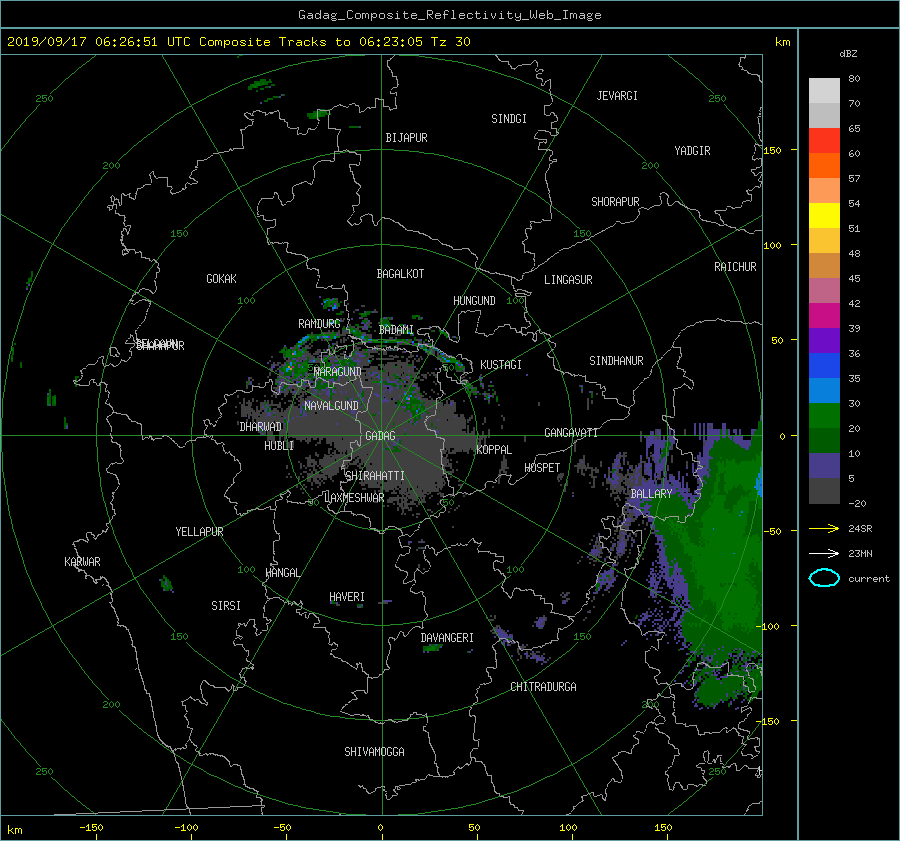Image resolution: width=900 pixels, height=841 pixels.
Task: Click the gray 5 dBZ legend swatch
Action: 824,490
